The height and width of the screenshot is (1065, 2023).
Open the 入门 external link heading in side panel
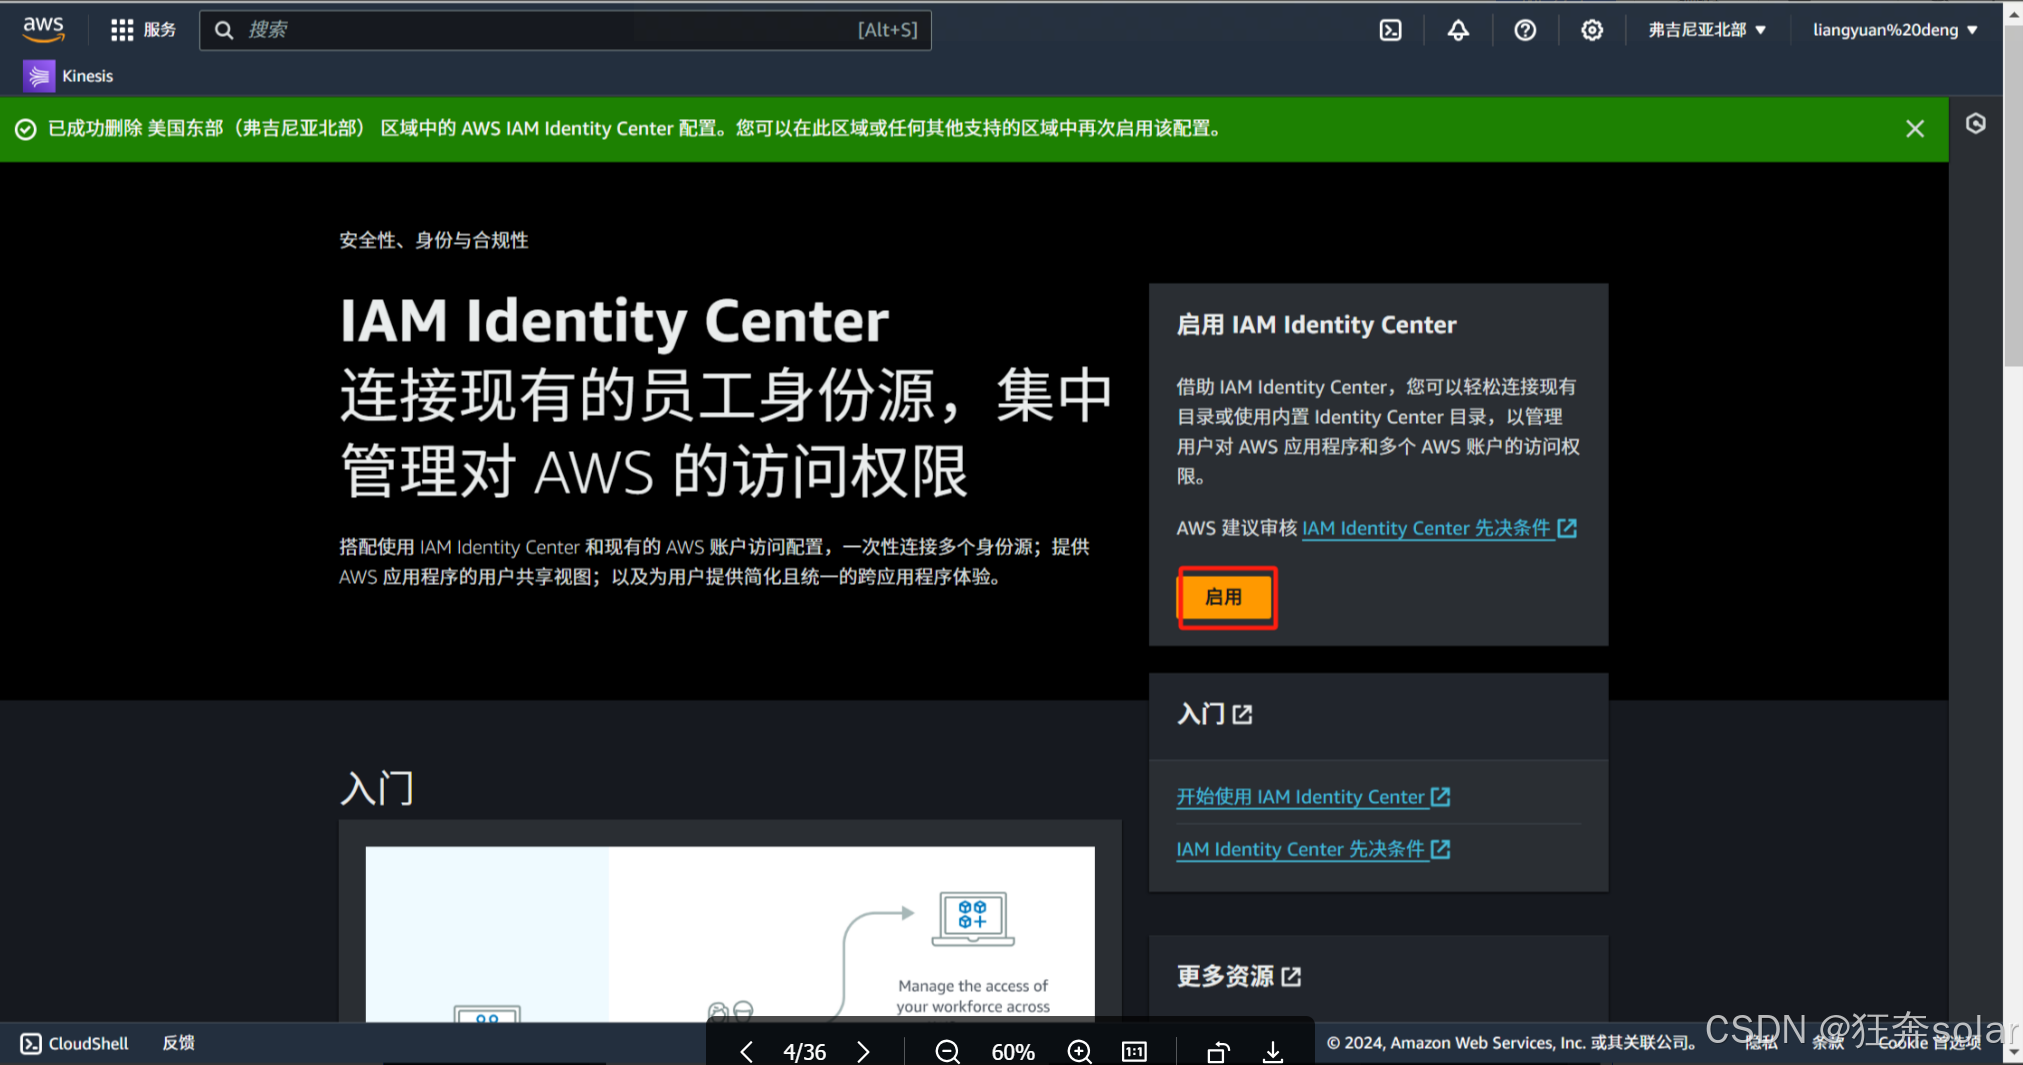pyautogui.click(x=1214, y=714)
